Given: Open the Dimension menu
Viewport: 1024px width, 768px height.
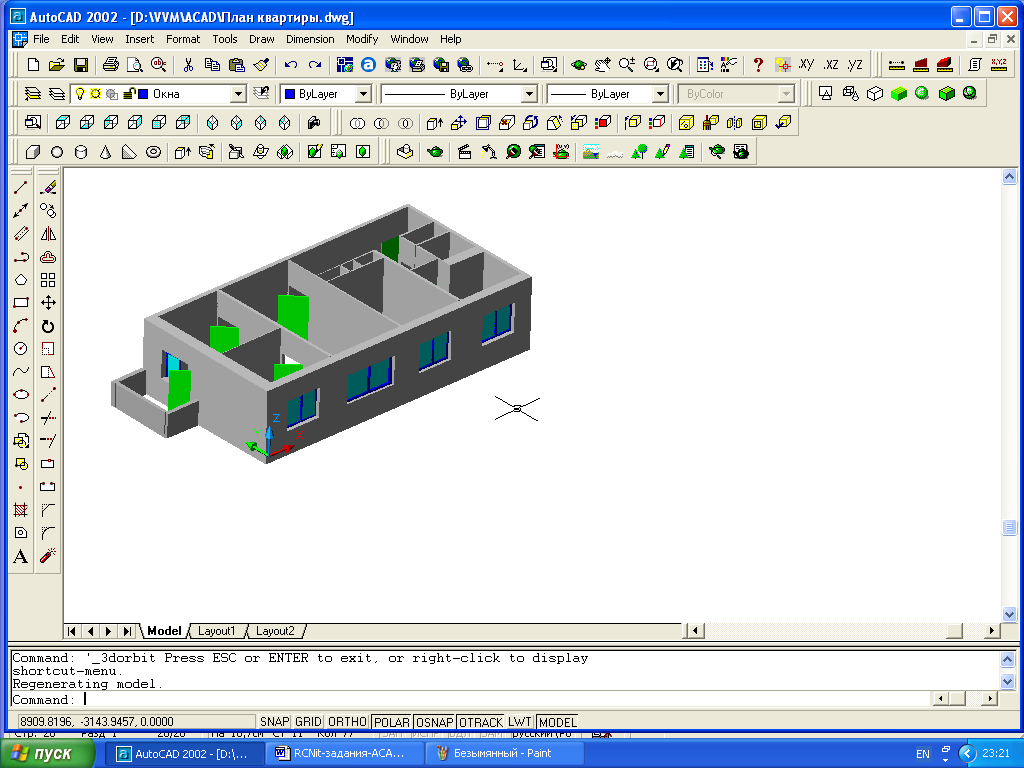Looking at the screenshot, I should 310,39.
